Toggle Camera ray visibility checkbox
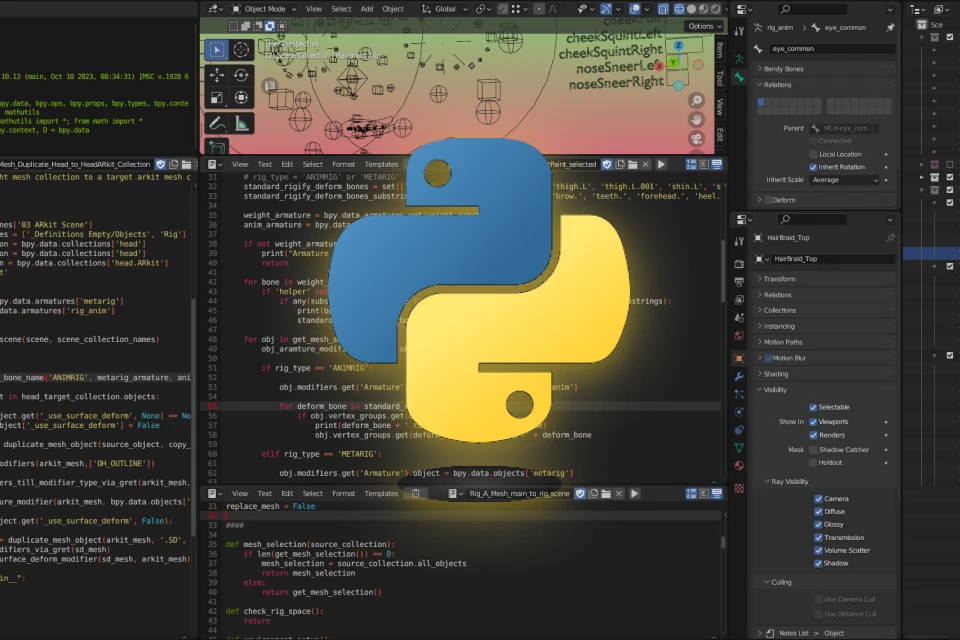The image size is (960, 640). click(x=818, y=499)
